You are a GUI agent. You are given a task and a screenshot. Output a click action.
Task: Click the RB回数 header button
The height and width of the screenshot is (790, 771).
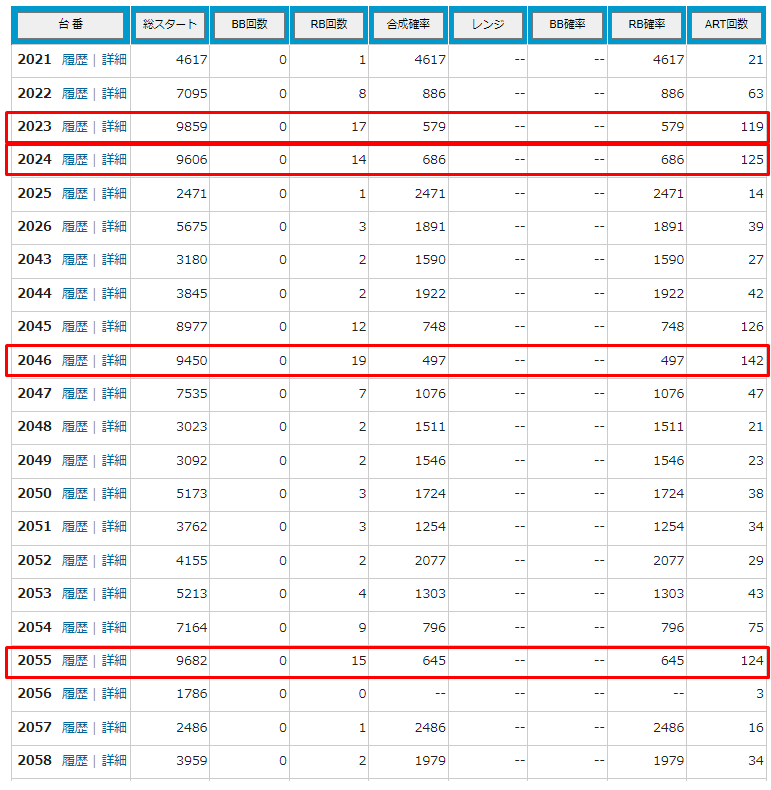(329, 24)
